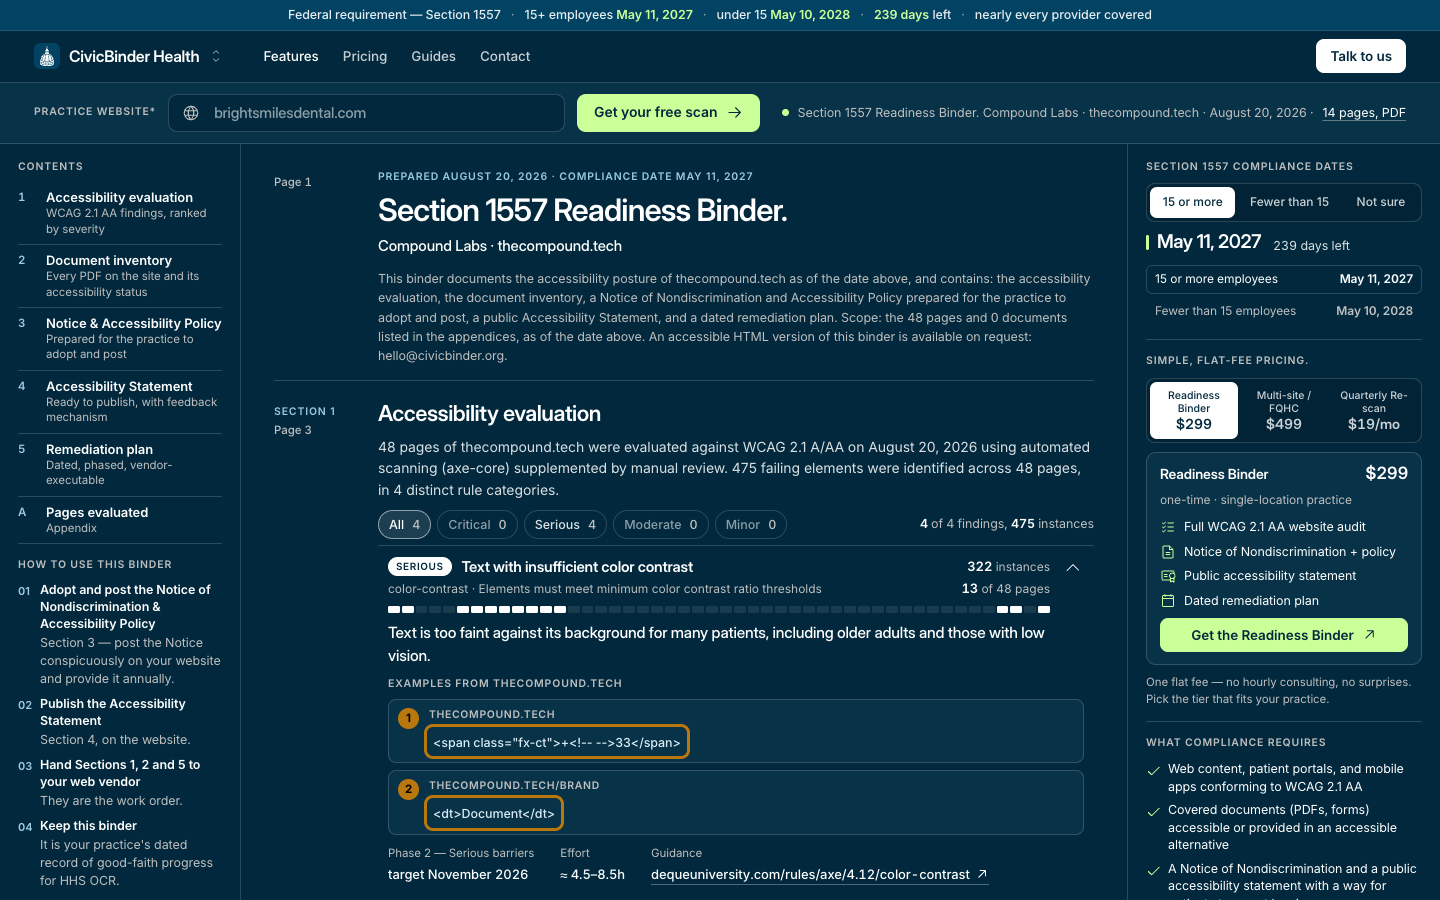Click the Section 1557 Readiness Binder heading

[x=583, y=211]
